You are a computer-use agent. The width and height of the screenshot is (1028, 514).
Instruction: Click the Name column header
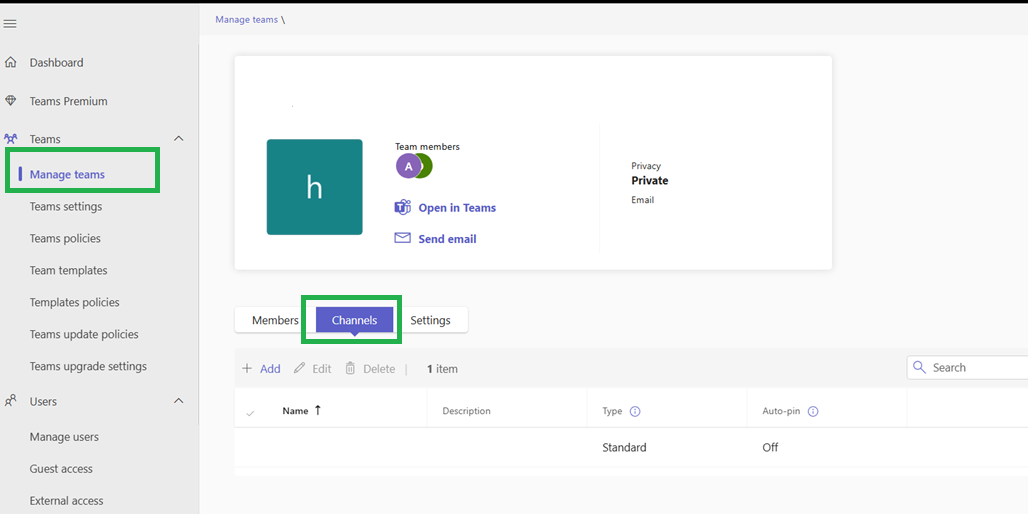[x=295, y=411]
